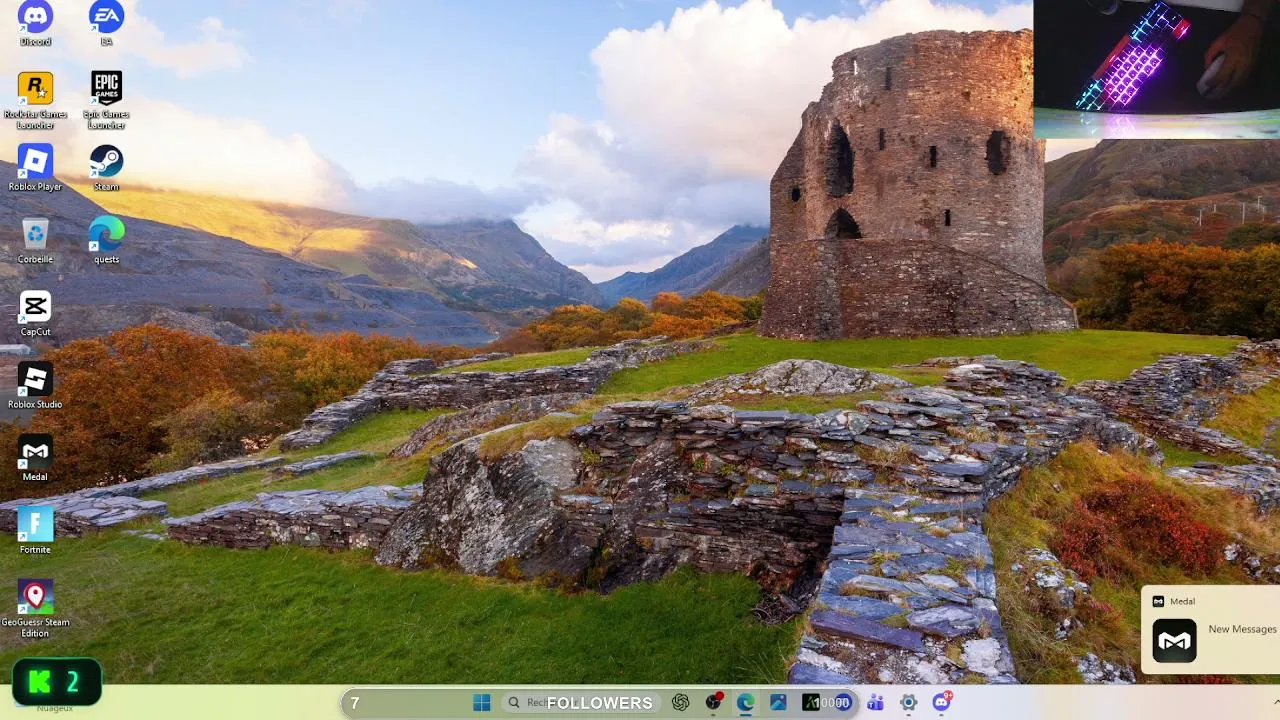Viewport: 1280px width, 720px height.
Task: Click the Medal logo in the notification
Action: (x=1175, y=641)
